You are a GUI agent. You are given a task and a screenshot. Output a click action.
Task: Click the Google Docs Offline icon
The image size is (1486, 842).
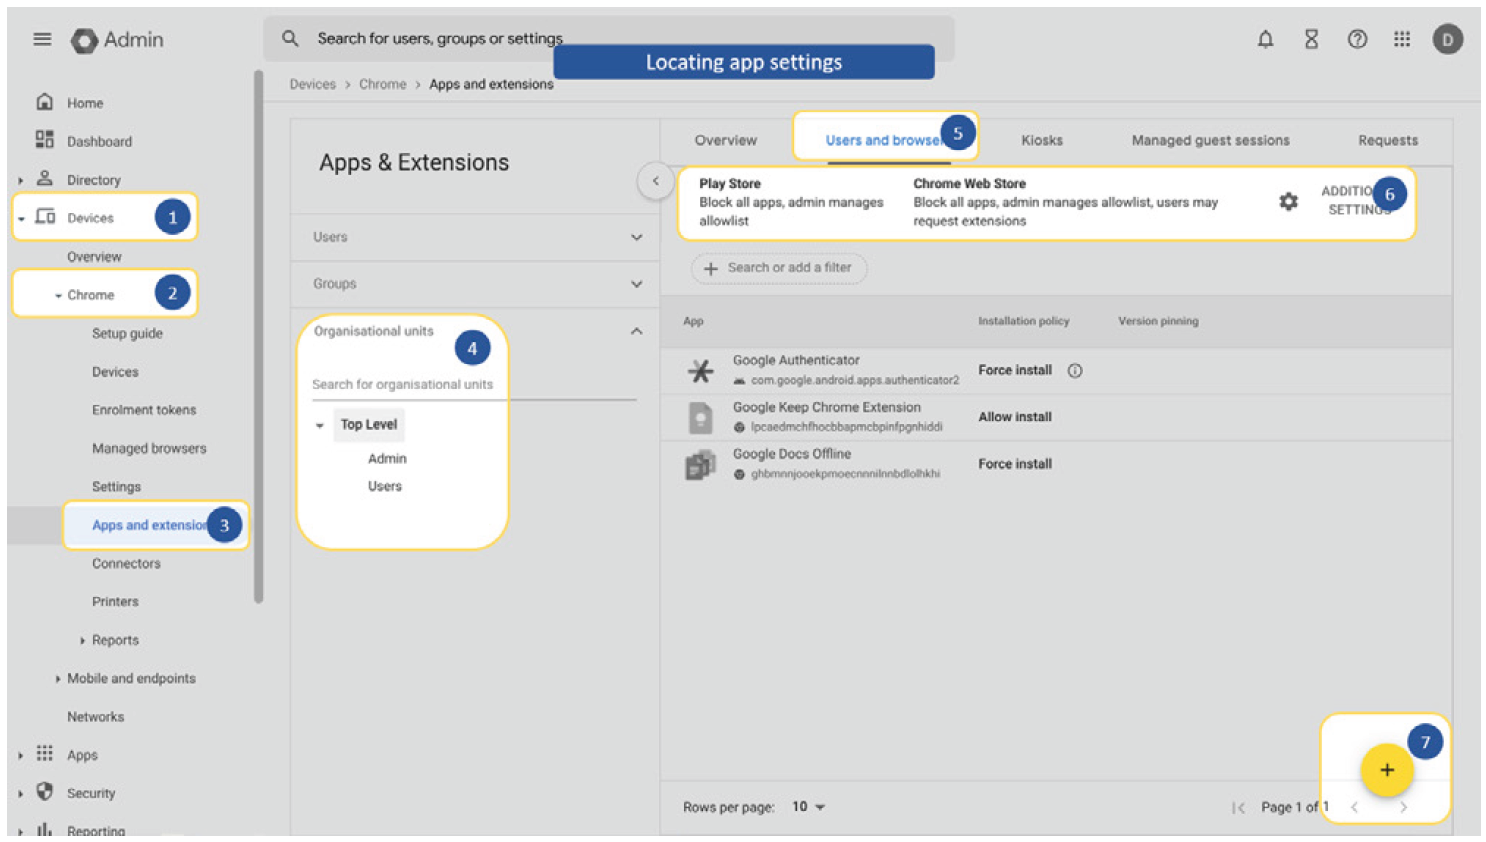(x=701, y=464)
